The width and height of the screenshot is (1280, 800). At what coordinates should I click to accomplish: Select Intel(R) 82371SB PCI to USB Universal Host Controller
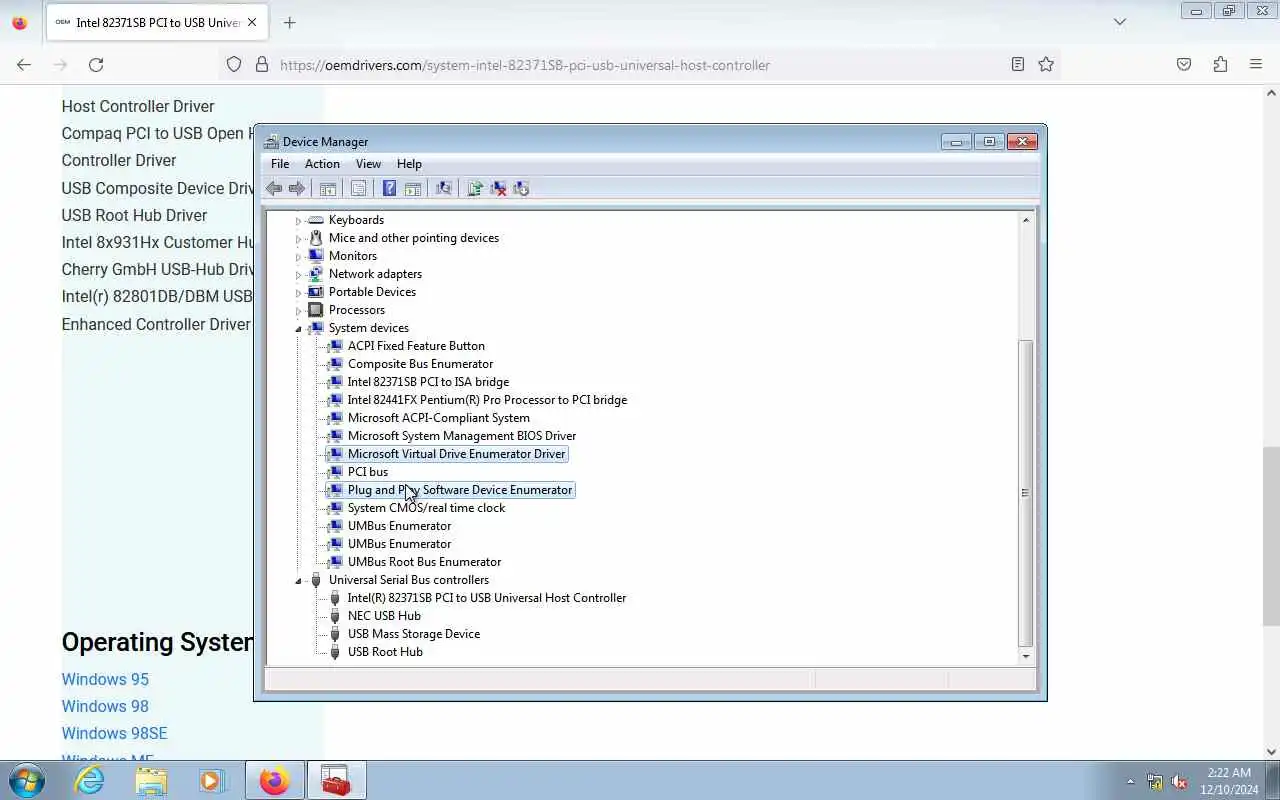tap(486, 598)
